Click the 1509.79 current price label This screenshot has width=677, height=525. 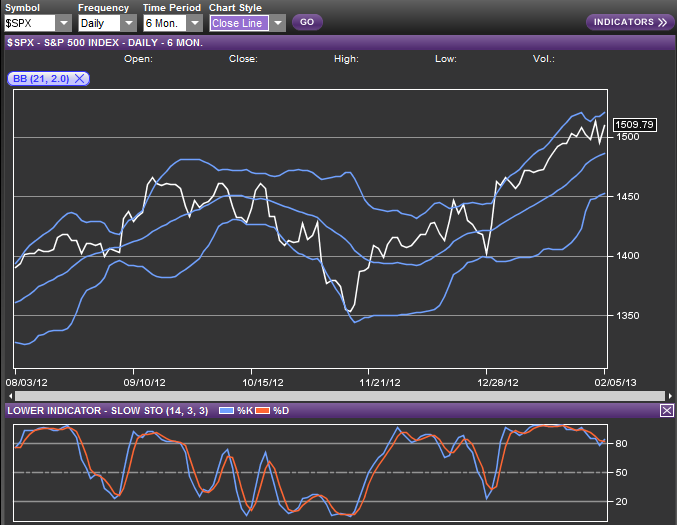634,125
